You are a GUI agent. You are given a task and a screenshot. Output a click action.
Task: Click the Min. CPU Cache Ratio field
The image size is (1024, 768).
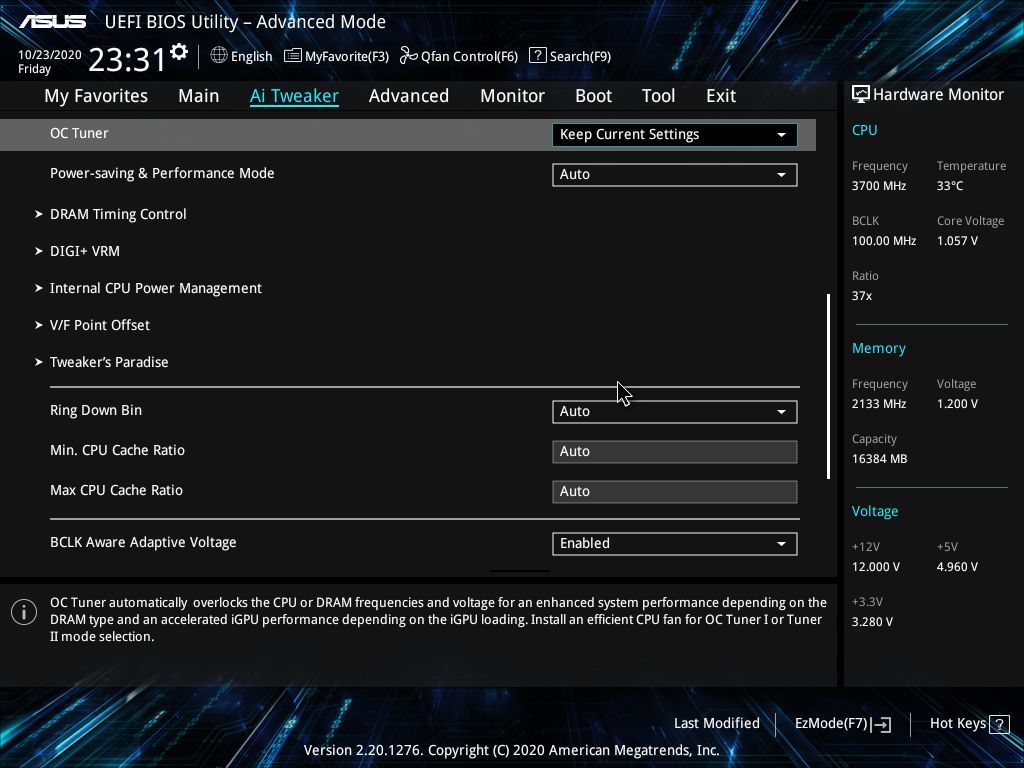[675, 452]
